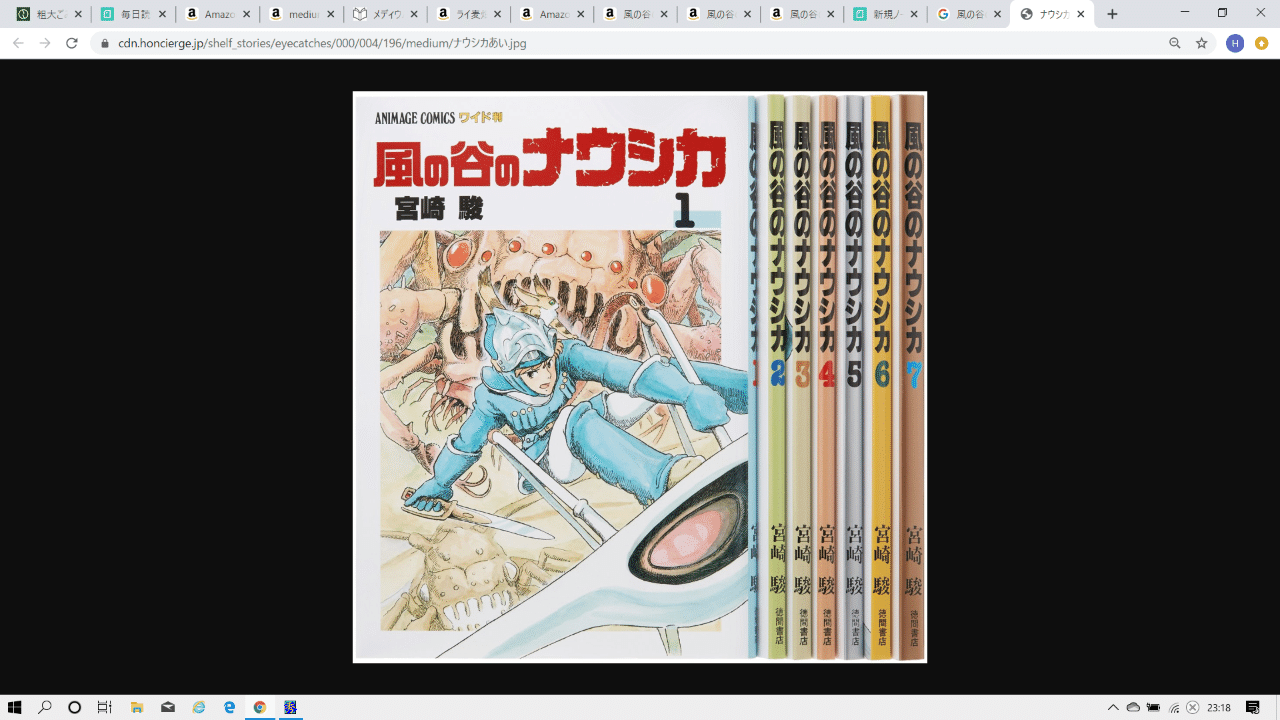Viewport: 1280px width, 720px height.
Task: Close the medium tab
Action: (x=330, y=14)
